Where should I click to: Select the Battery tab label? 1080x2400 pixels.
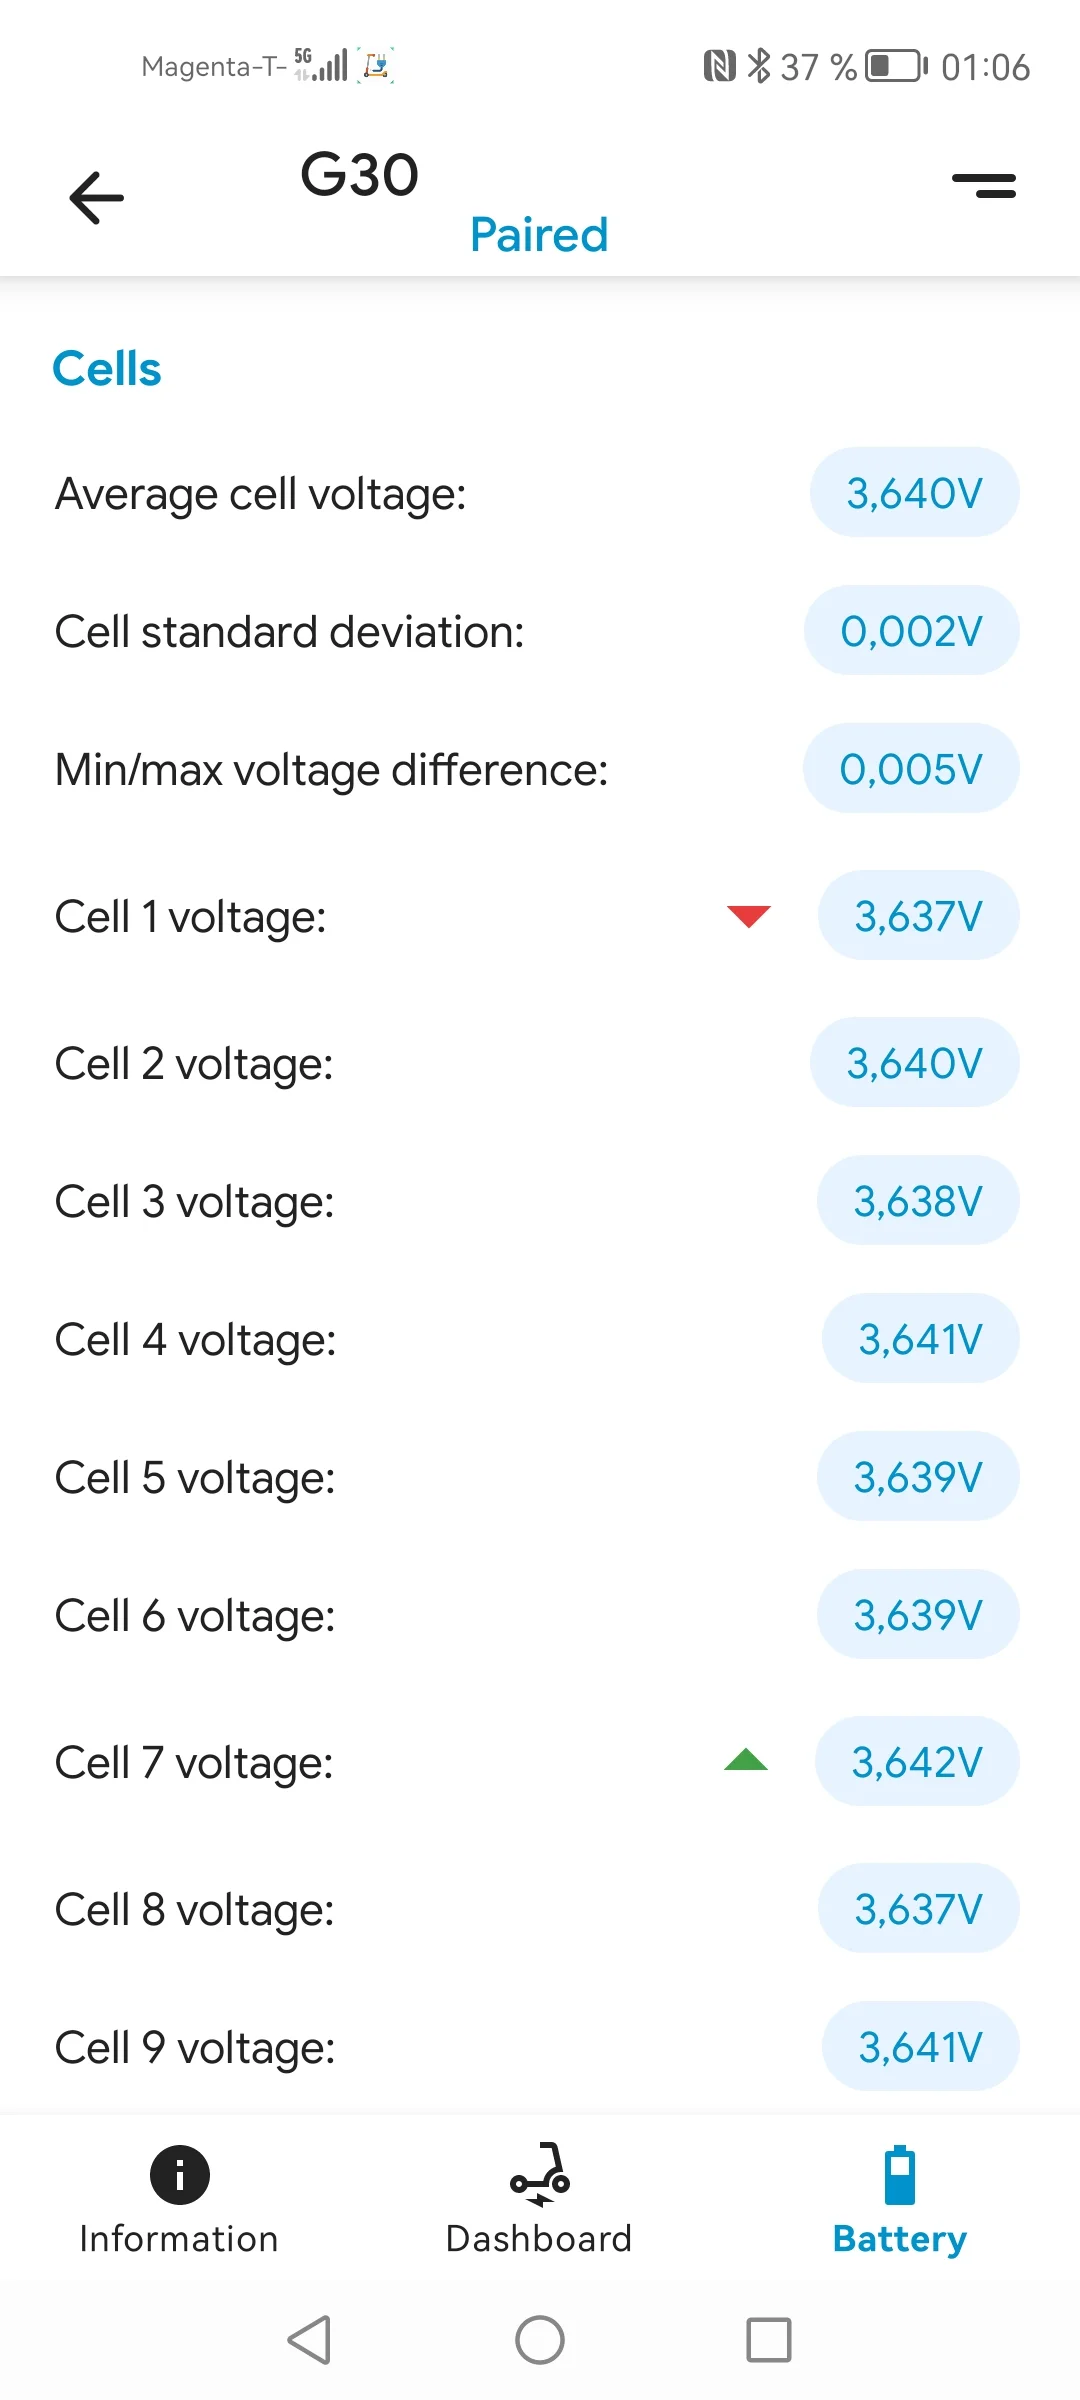point(900,2239)
